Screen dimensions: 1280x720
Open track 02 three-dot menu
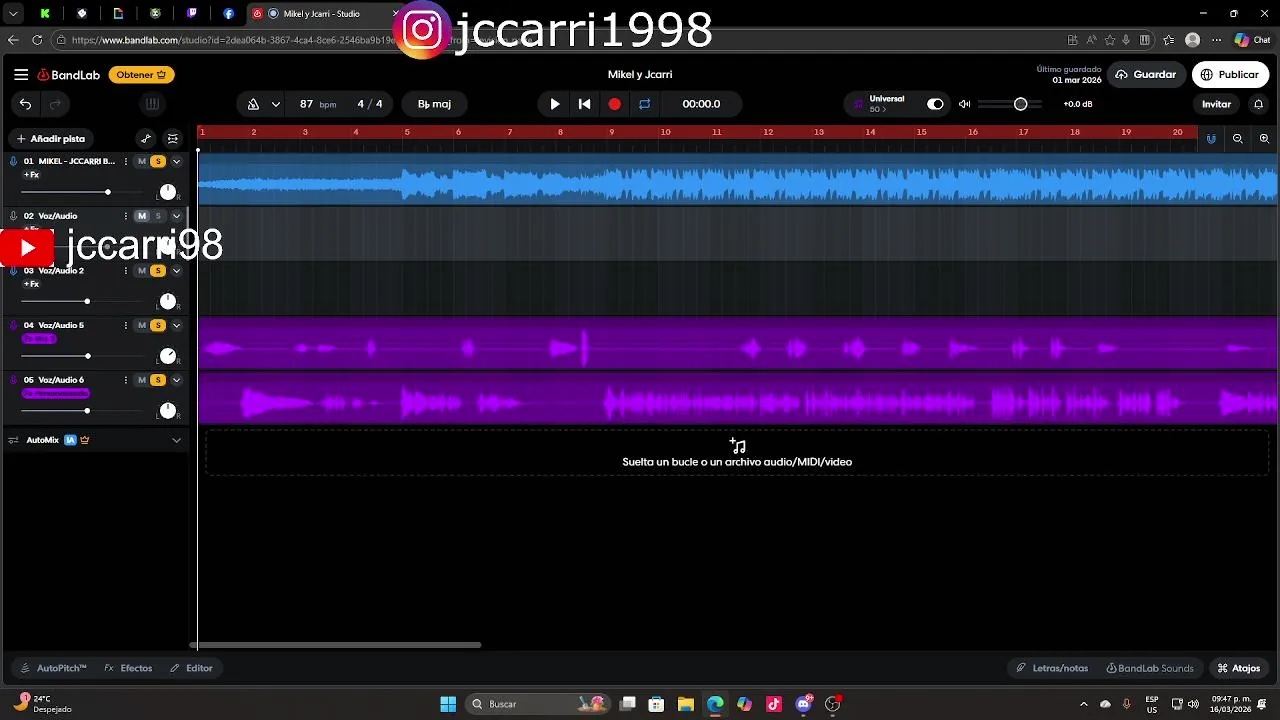(126, 216)
